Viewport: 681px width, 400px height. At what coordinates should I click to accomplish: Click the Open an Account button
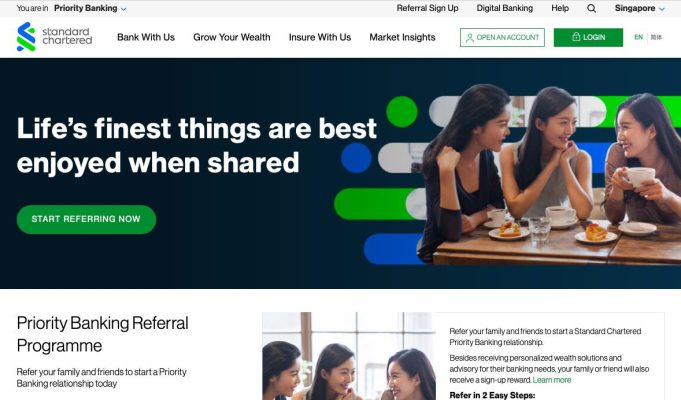[502, 37]
